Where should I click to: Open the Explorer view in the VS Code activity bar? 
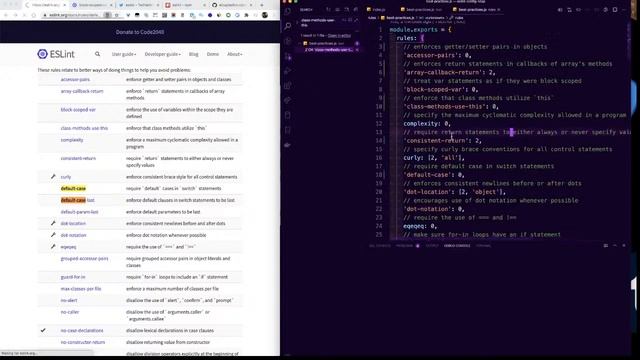click(x=288, y=11)
